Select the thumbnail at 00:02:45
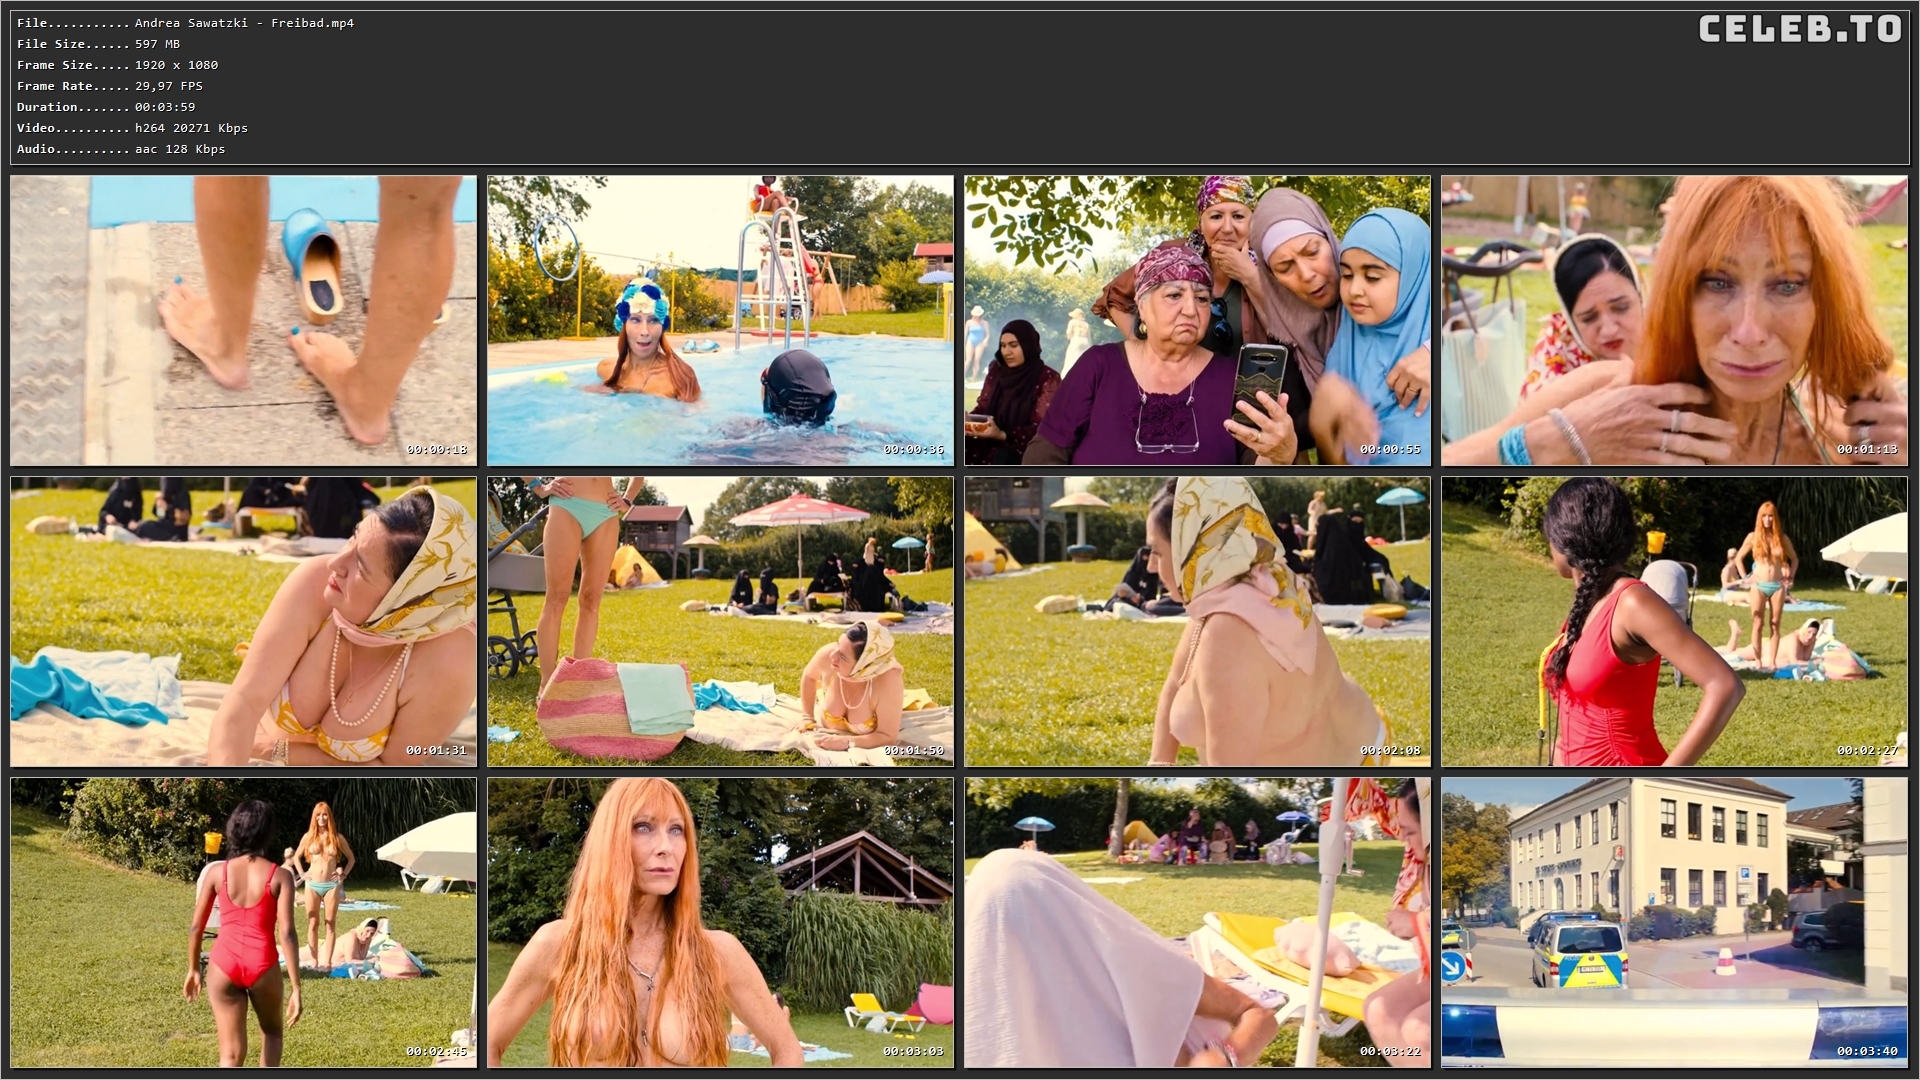The width and height of the screenshot is (1920, 1080). tap(243, 922)
